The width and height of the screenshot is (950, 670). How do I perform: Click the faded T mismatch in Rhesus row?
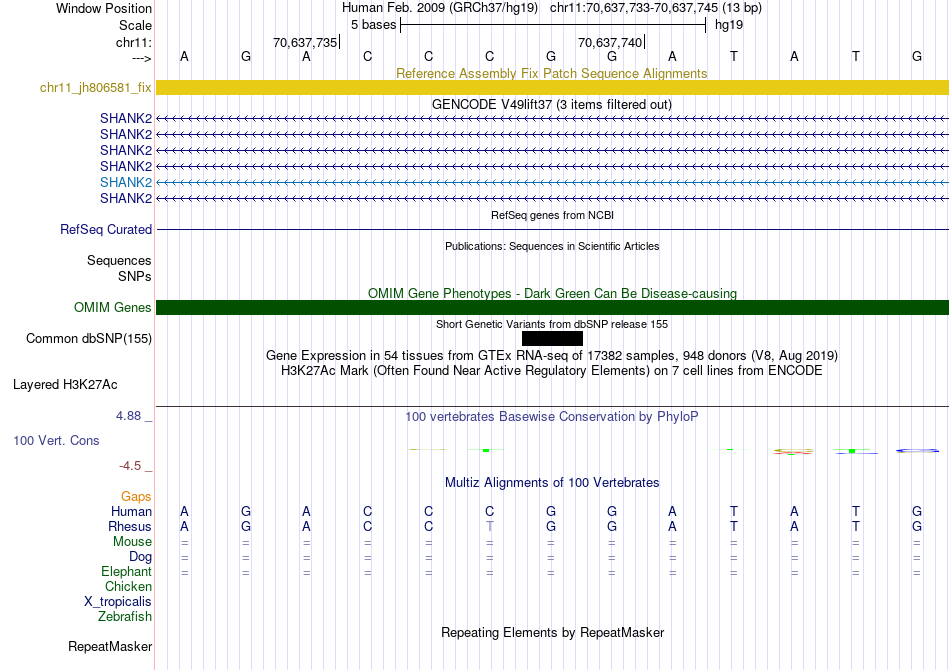(x=490, y=527)
